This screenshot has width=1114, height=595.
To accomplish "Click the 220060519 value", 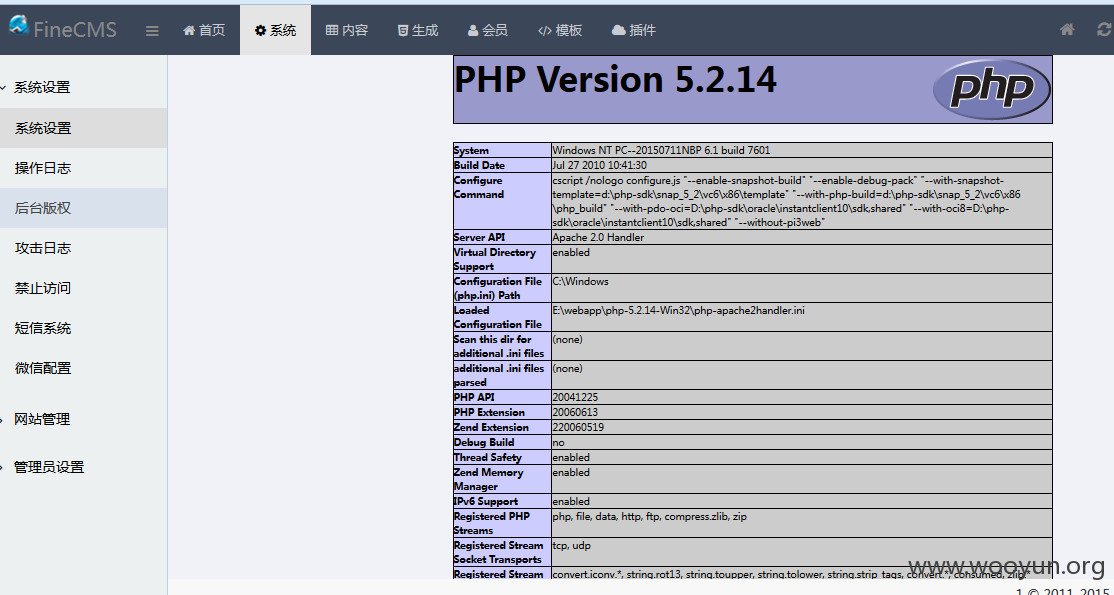I will (578, 427).
